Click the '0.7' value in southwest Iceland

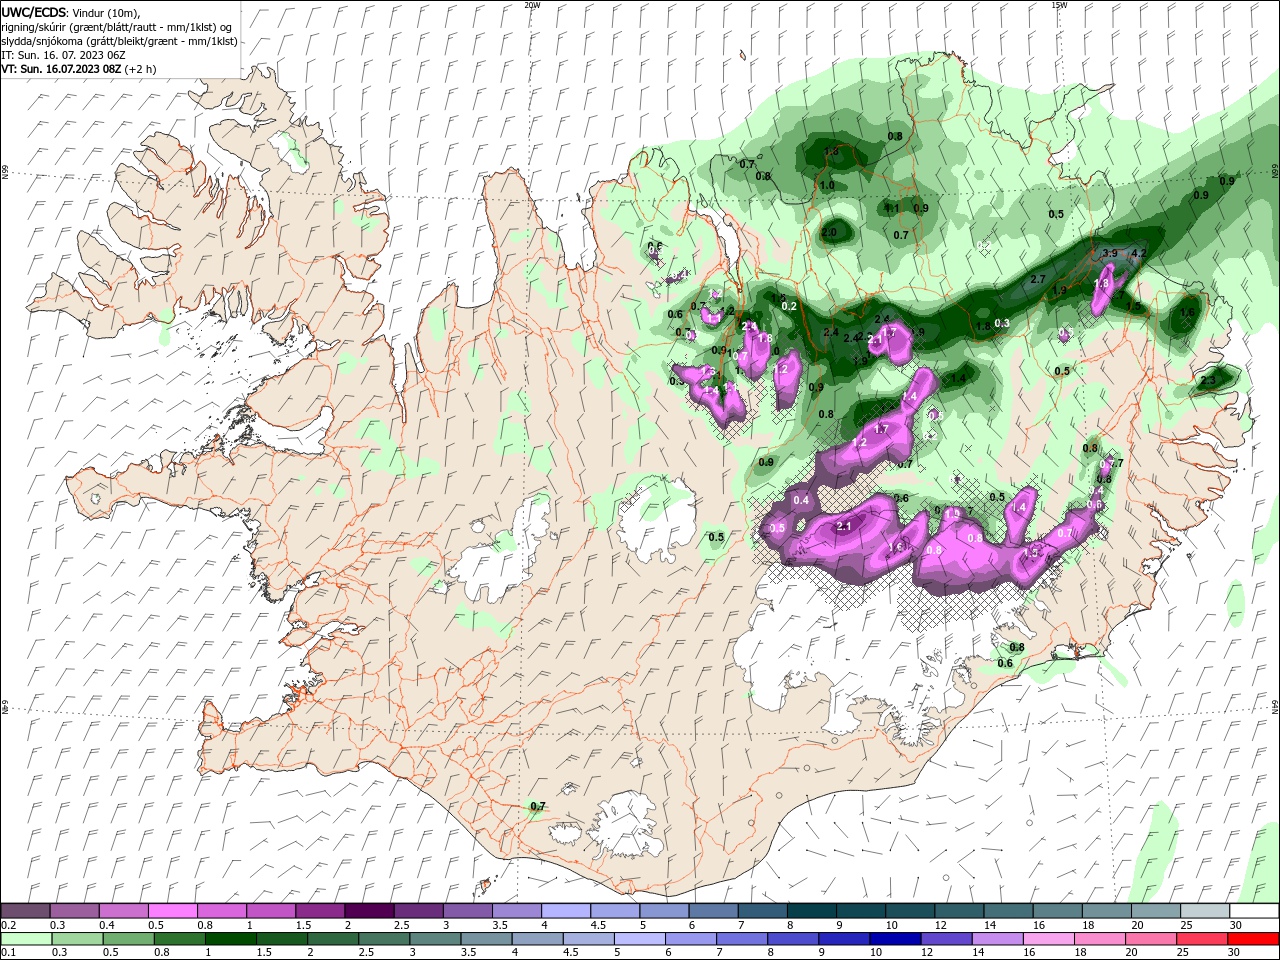[x=538, y=807]
